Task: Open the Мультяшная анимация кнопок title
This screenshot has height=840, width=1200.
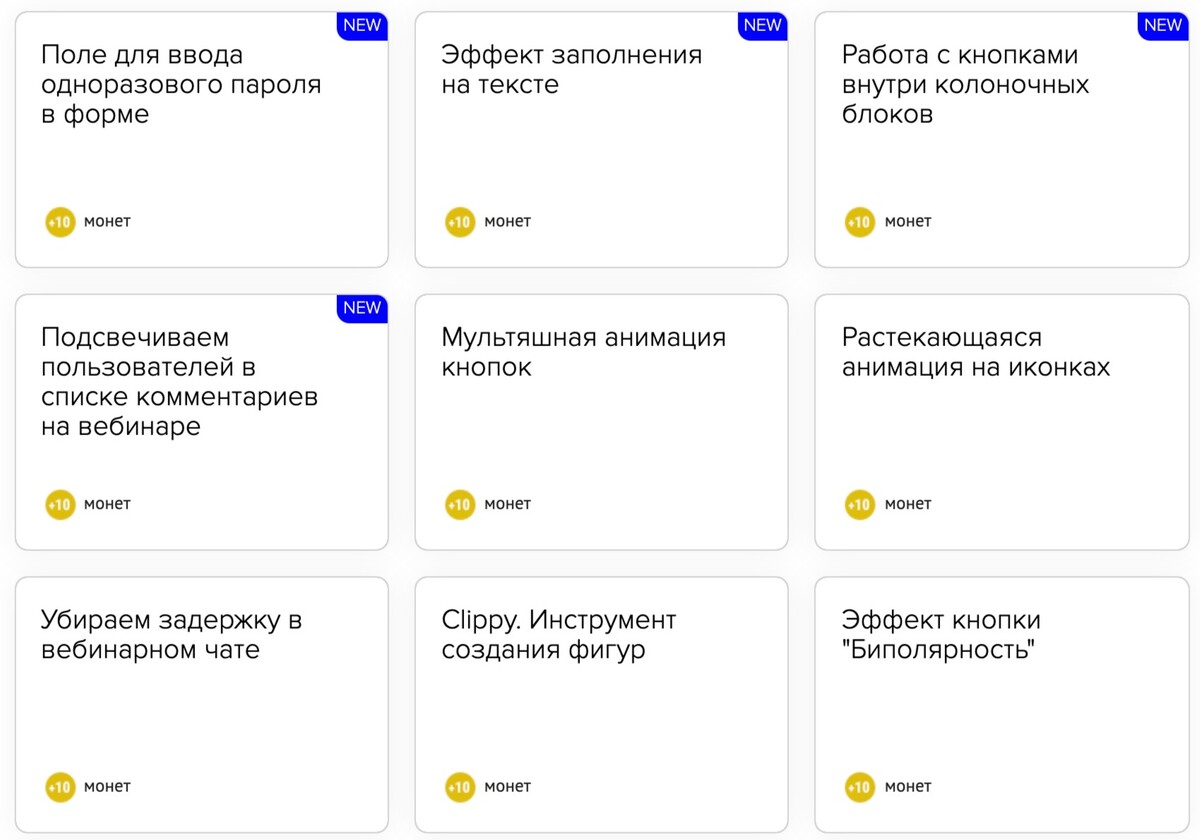Action: click(584, 353)
